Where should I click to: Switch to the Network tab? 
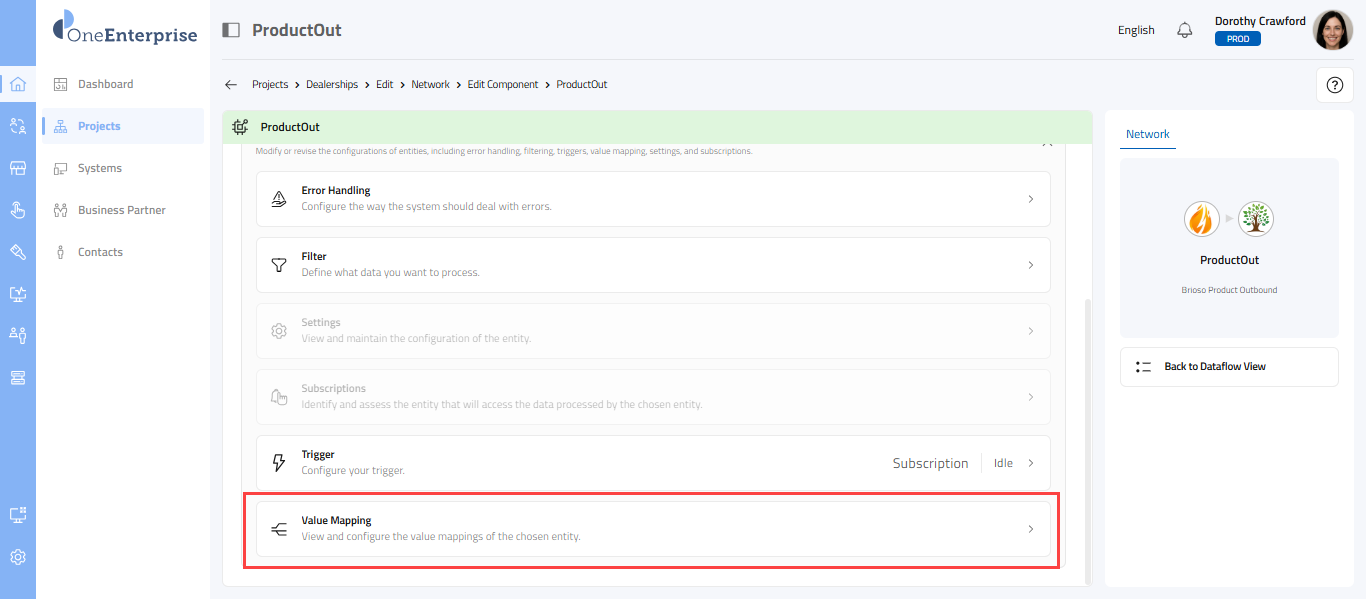pos(1147,134)
